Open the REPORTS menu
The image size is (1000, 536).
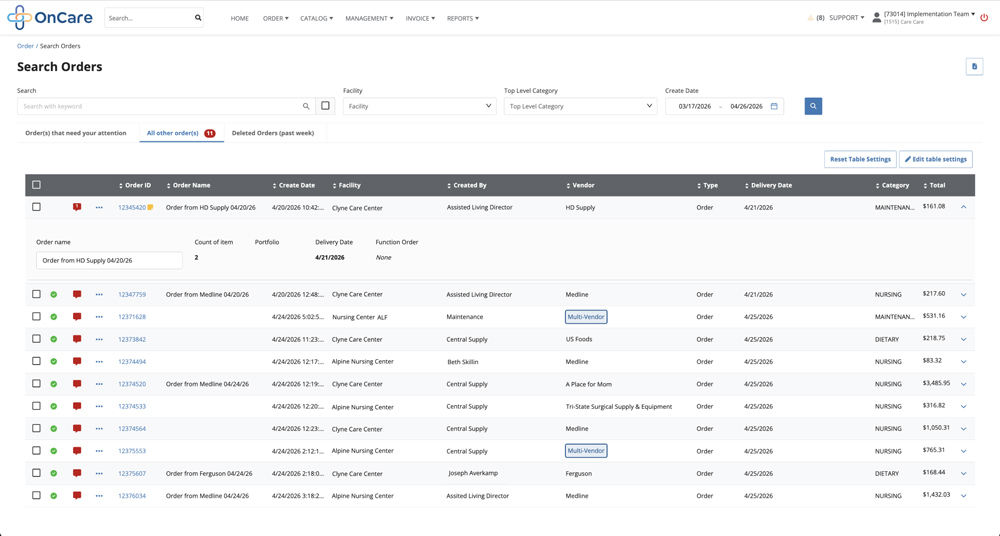[x=463, y=19]
